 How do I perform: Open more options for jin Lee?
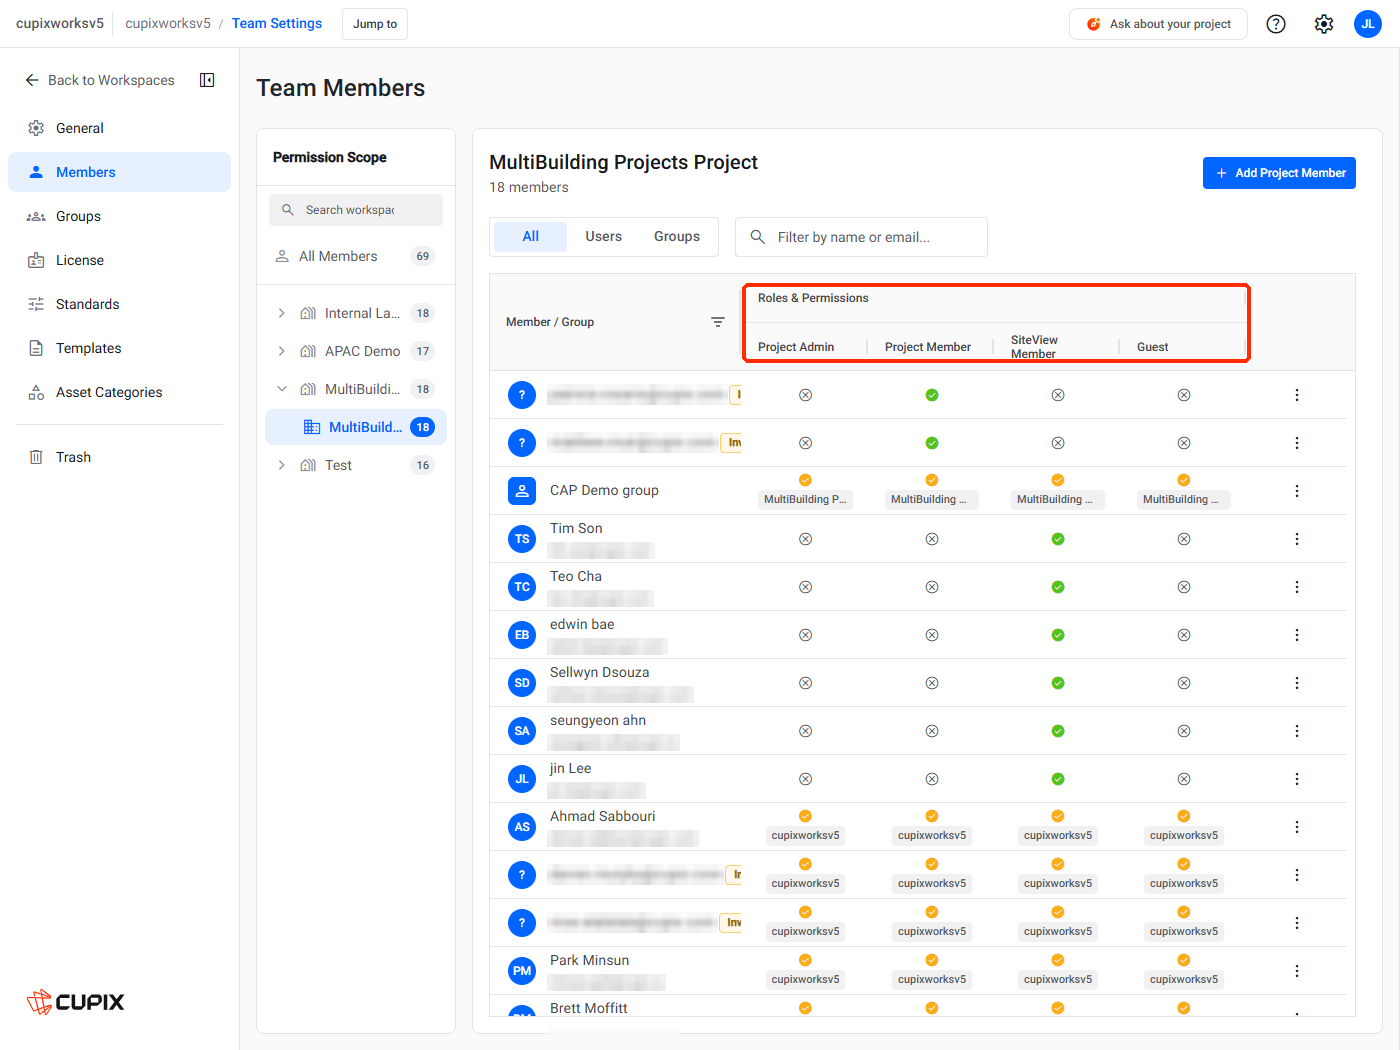point(1297,779)
